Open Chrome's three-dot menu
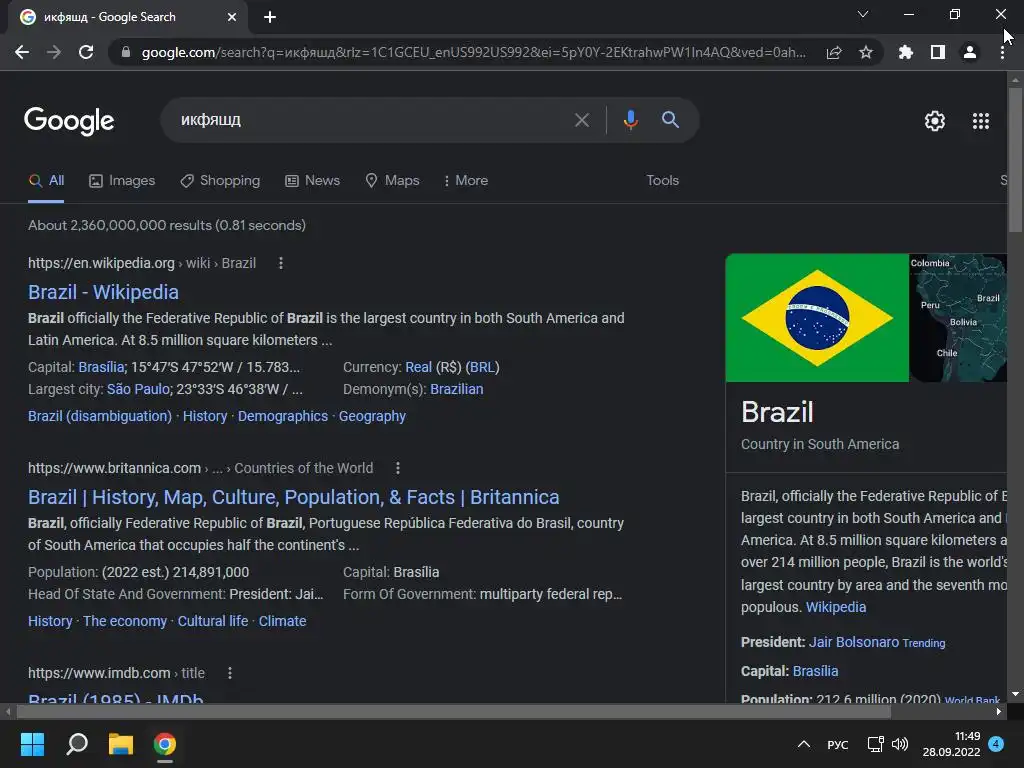Viewport: 1024px width, 768px height. point(1002,52)
